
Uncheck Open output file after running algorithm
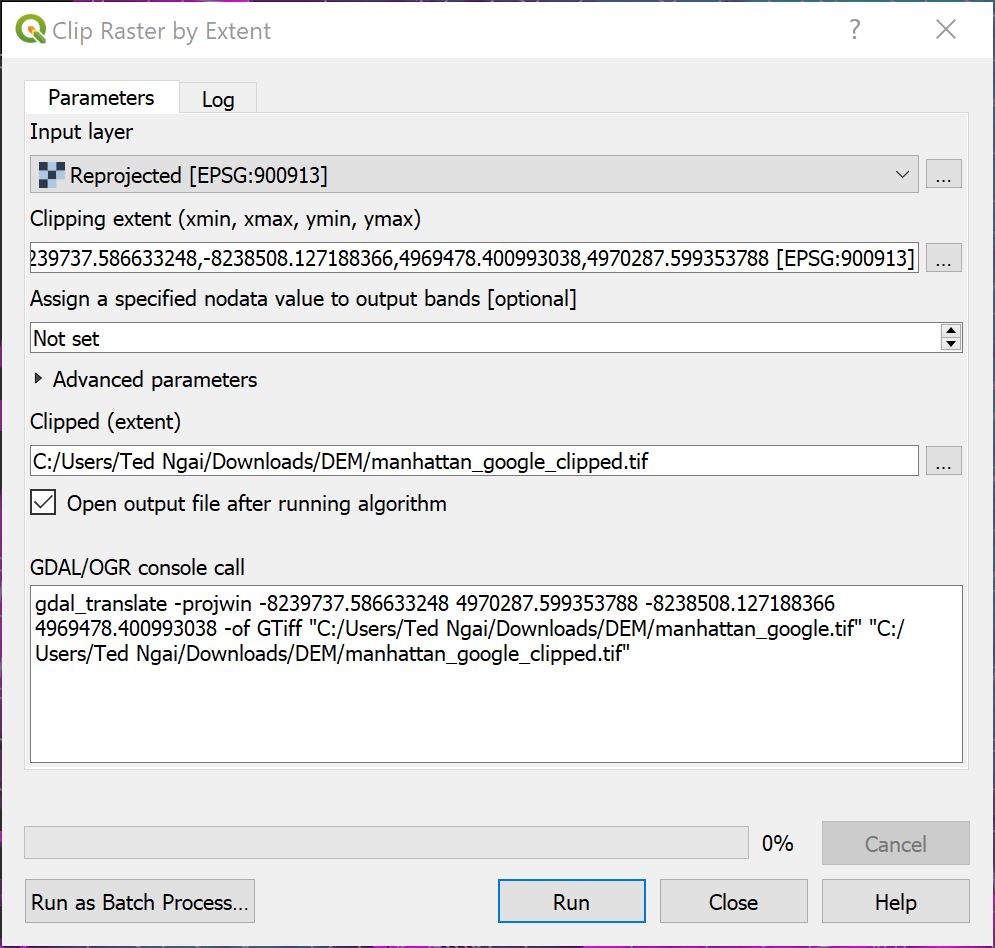[x=41, y=503]
